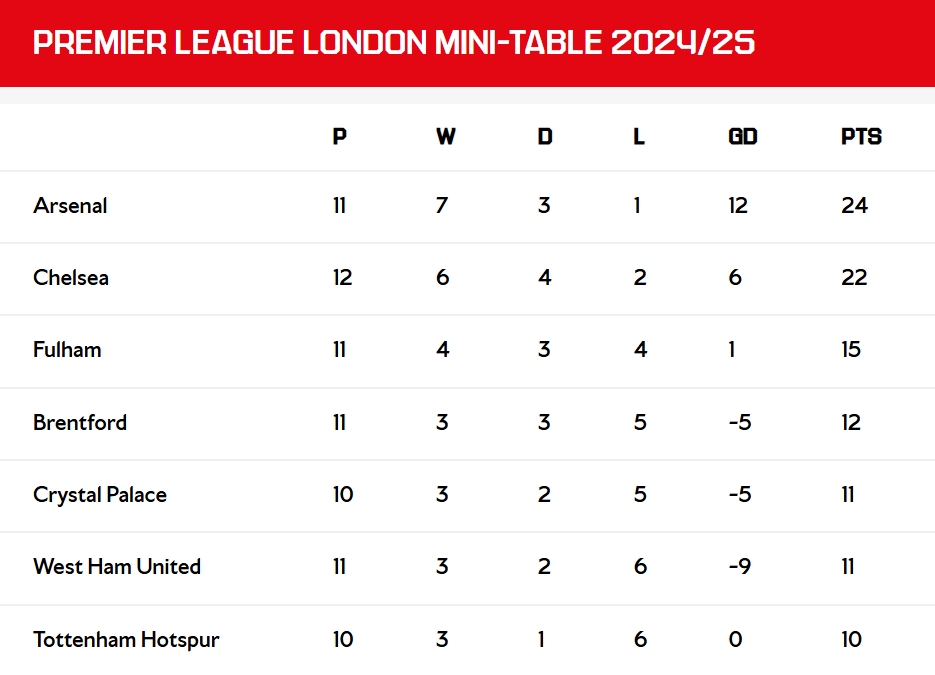The image size is (935, 675).
Task: Click the W column header
Action: [x=445, y=137]
